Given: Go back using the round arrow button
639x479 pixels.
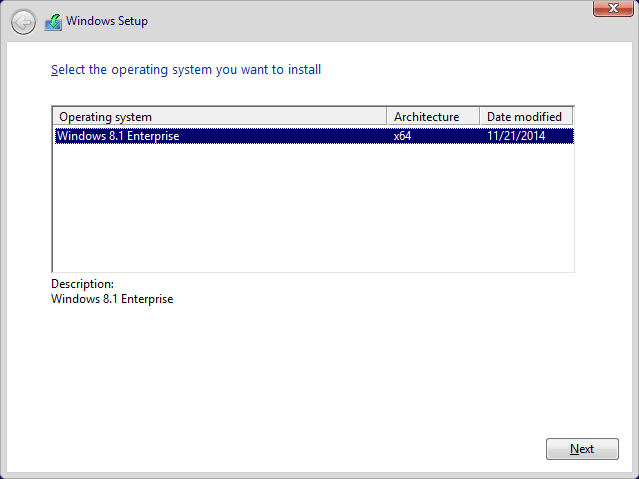Looking at the screenshot, I should pos(23,22).
